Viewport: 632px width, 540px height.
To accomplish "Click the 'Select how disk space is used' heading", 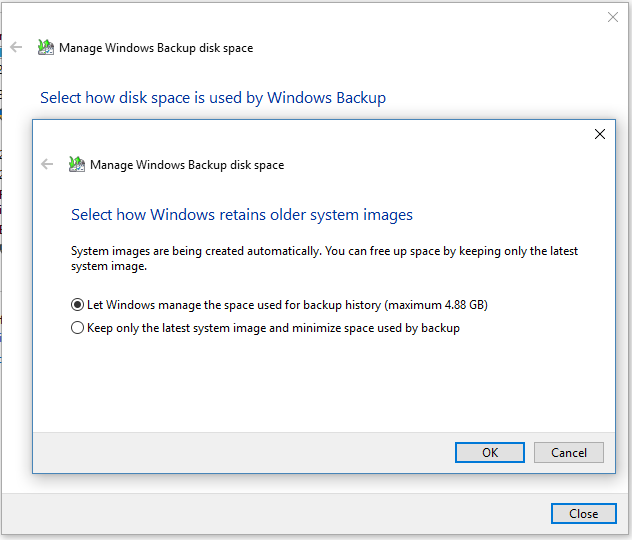I will [x=213, y=98].
